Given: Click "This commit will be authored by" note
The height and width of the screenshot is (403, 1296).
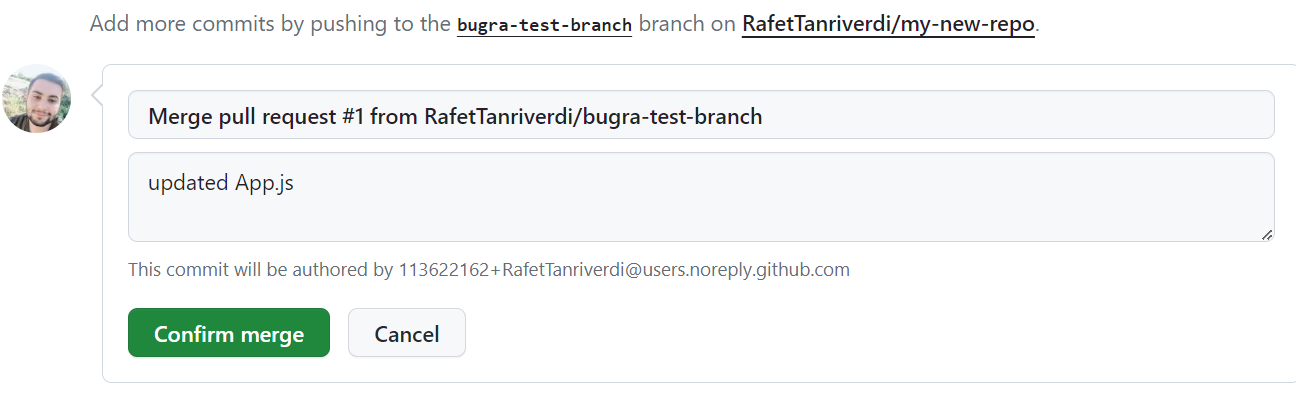Looking at the screenshot, I should click(x=261, y=269).
